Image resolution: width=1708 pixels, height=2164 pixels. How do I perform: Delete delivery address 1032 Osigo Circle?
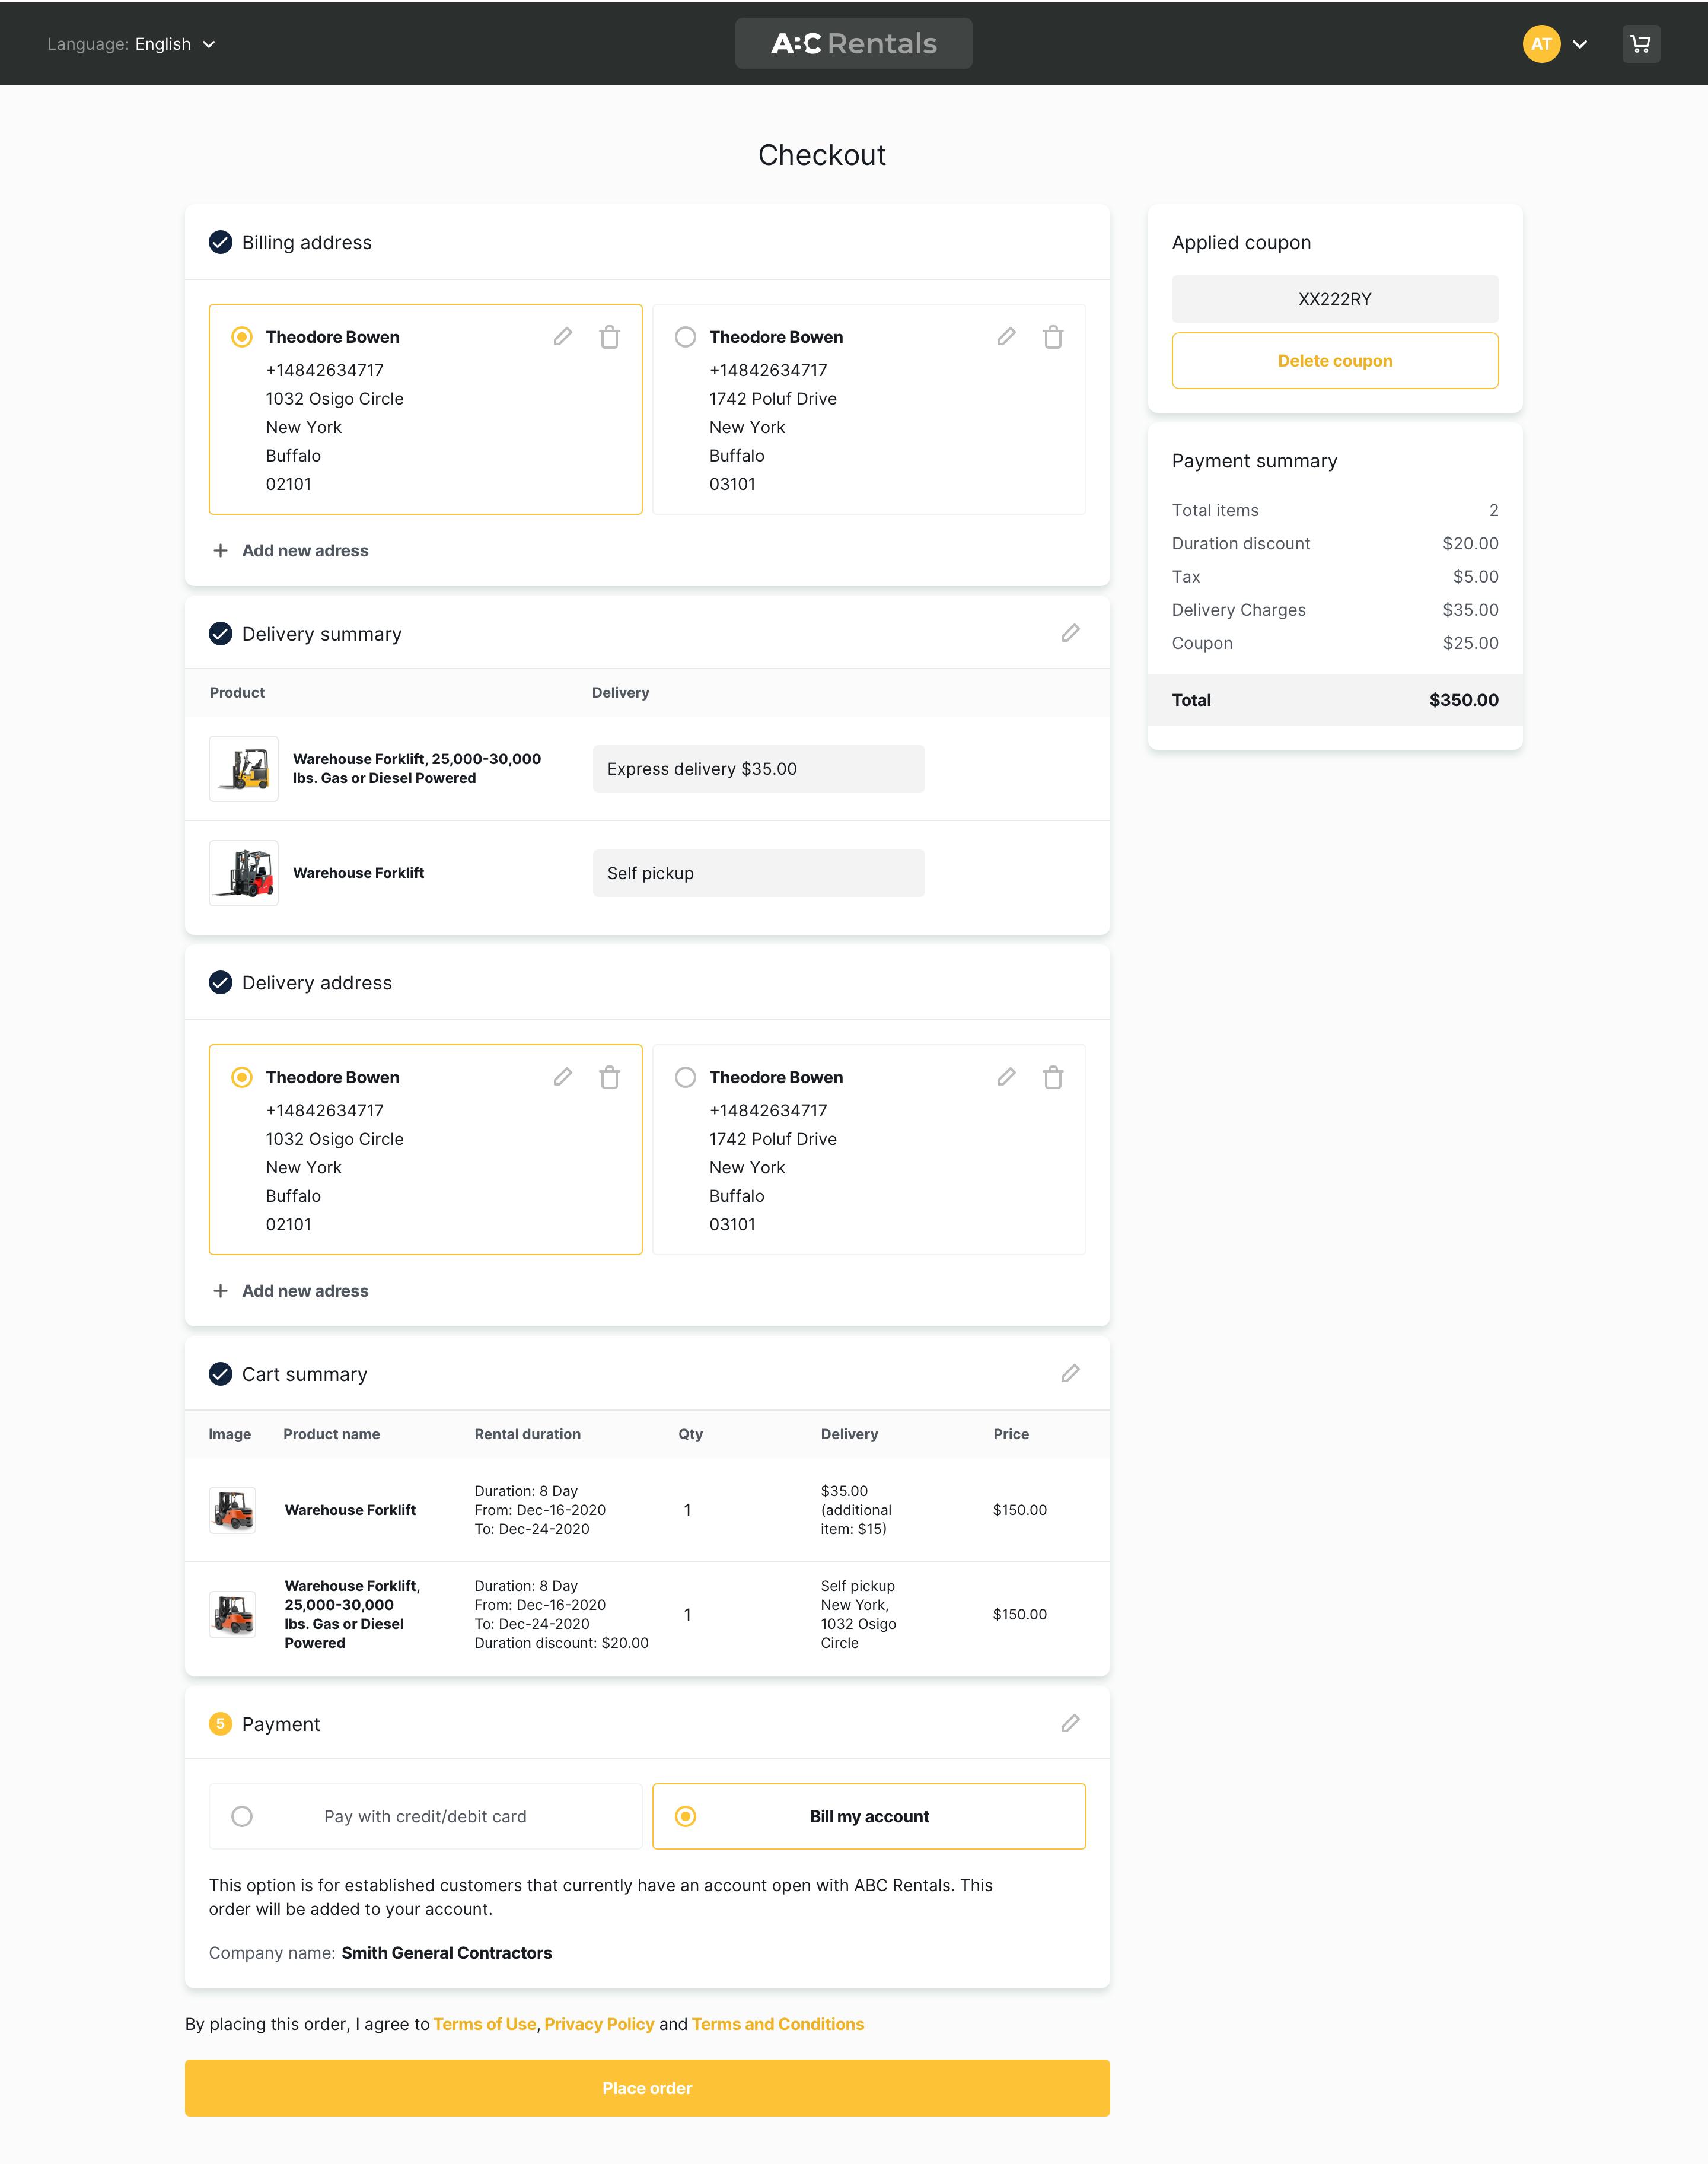tap(609, 1077)
